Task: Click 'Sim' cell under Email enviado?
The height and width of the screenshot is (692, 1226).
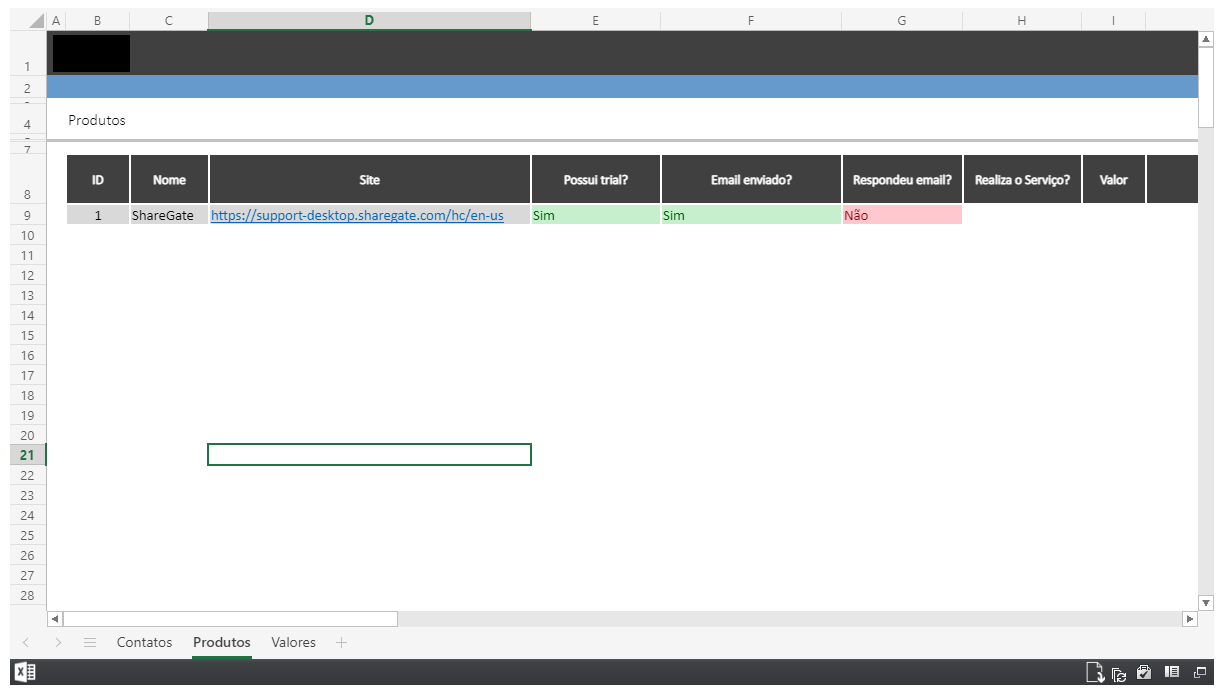Action: [751, 215]
